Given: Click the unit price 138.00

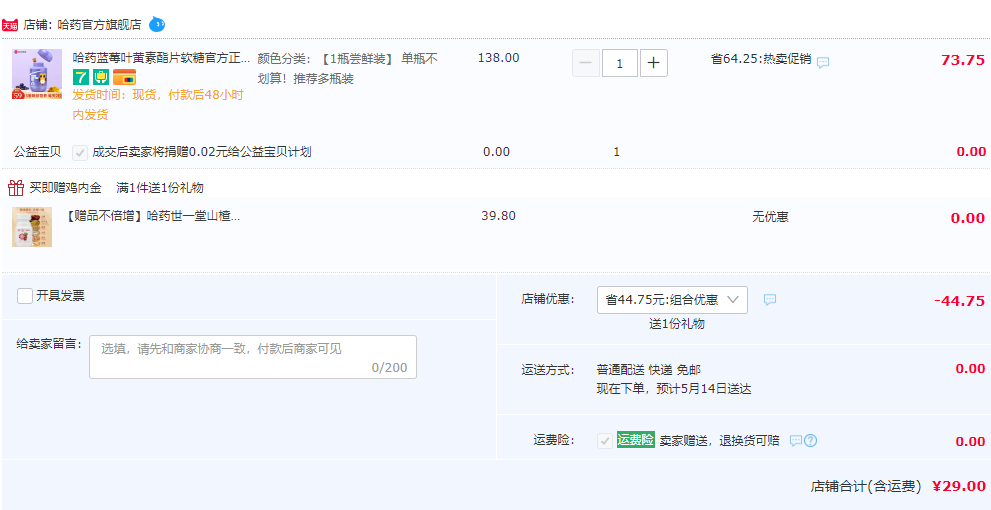Looking at the screenshot, I should (x=499, y=58).
